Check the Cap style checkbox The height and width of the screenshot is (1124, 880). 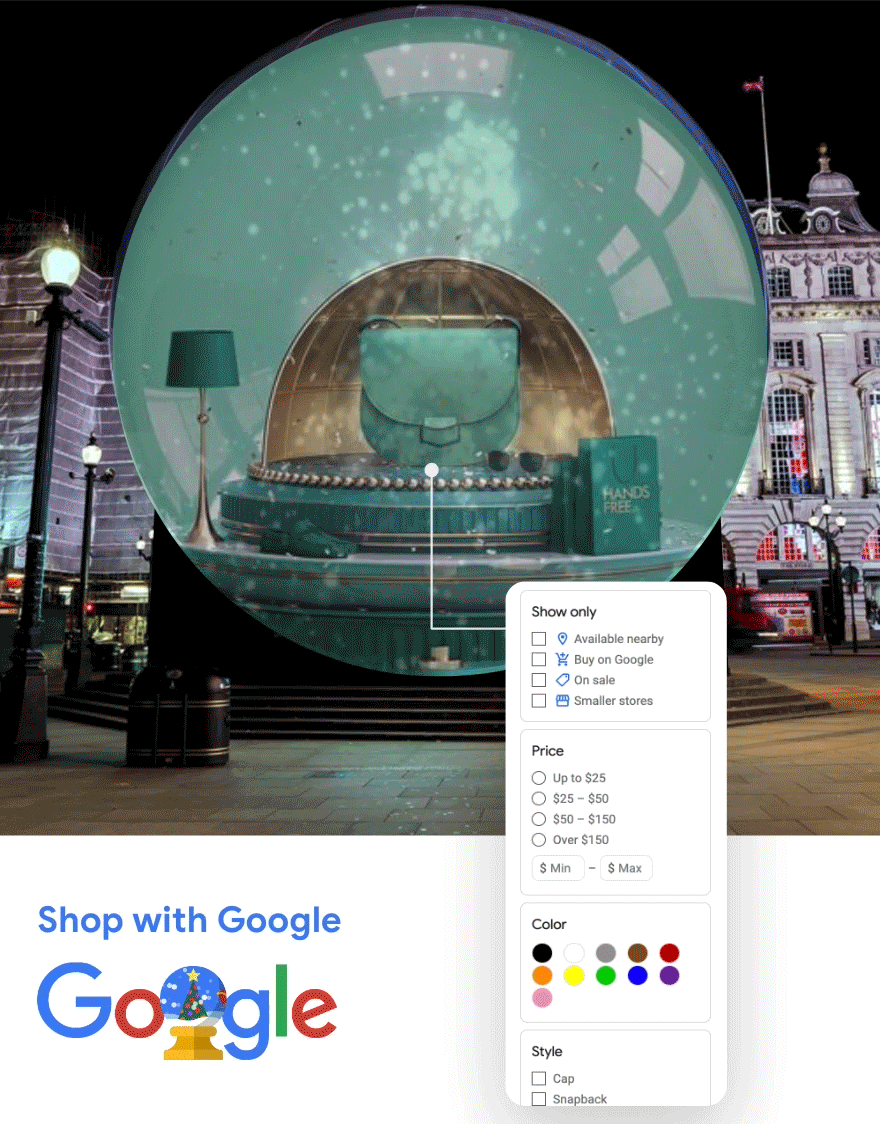[539, 1078]
